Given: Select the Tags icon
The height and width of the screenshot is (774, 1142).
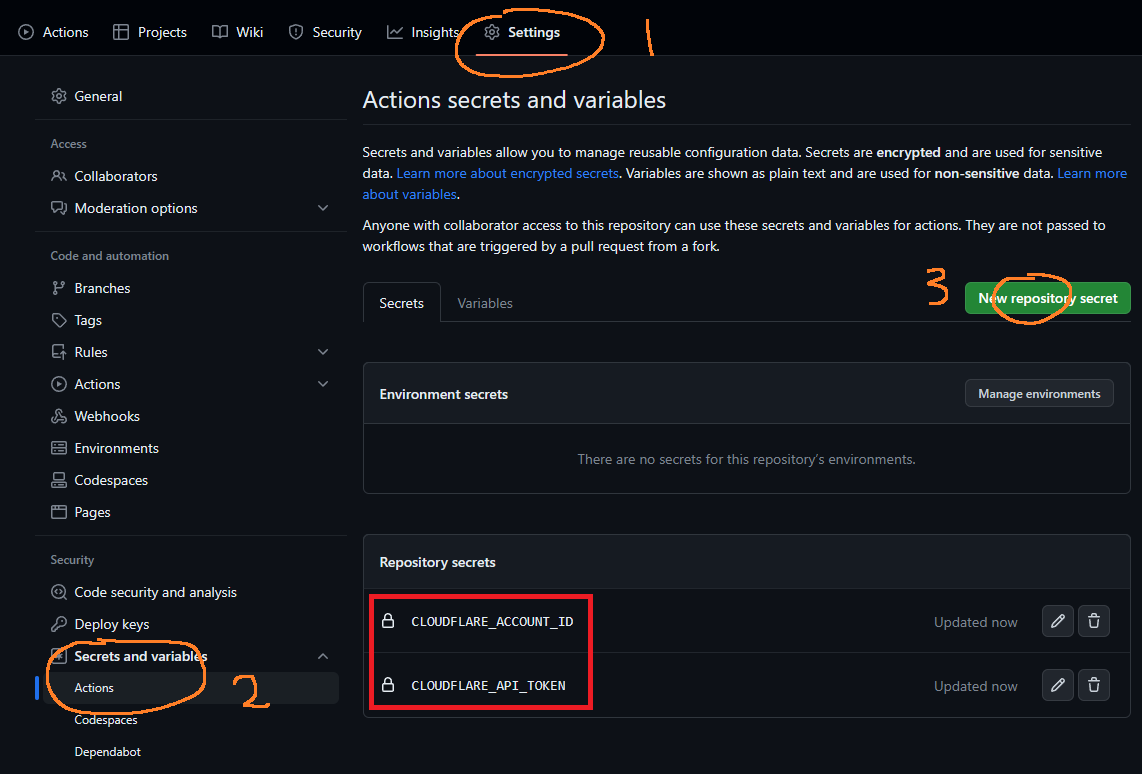Looking at the screenshot, I should coord(59,320).
